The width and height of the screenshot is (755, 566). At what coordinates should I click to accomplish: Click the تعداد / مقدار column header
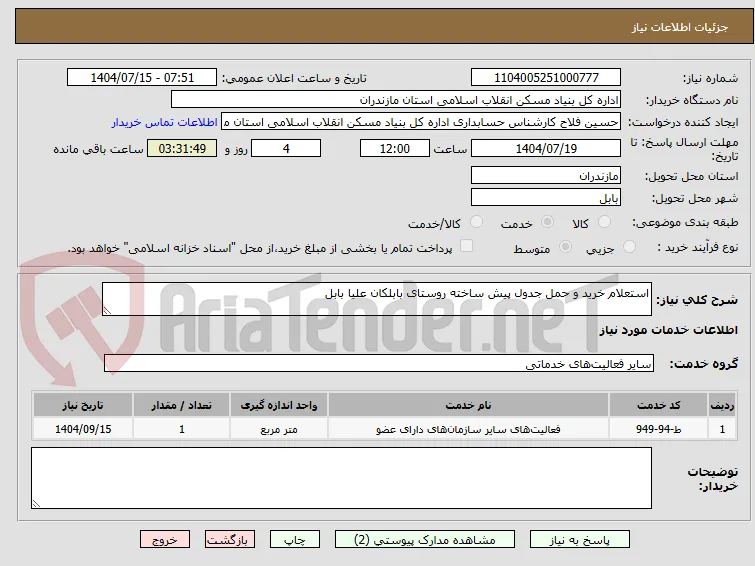(182, 405)
